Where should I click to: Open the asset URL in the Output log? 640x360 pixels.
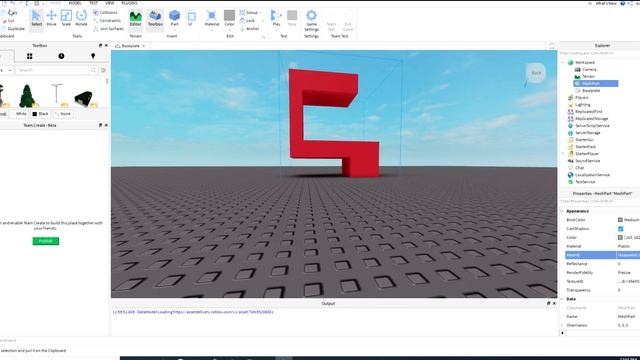[x=224, y=312]
